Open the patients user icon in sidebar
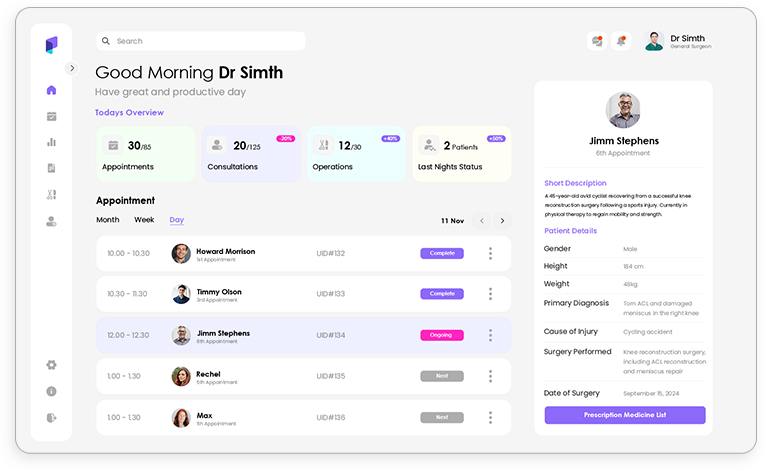This screenshot has height=471, width=766. [x=51, y=221]
